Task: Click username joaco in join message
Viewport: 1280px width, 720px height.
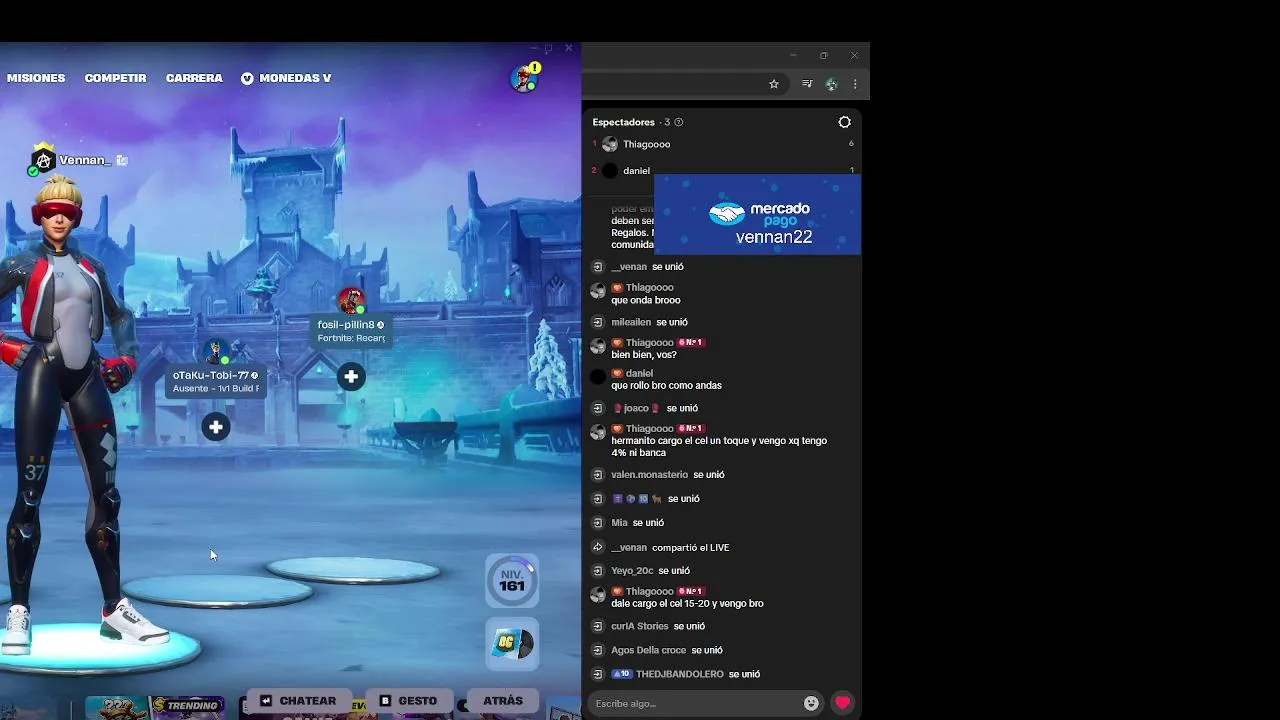Action: [636, 408]
